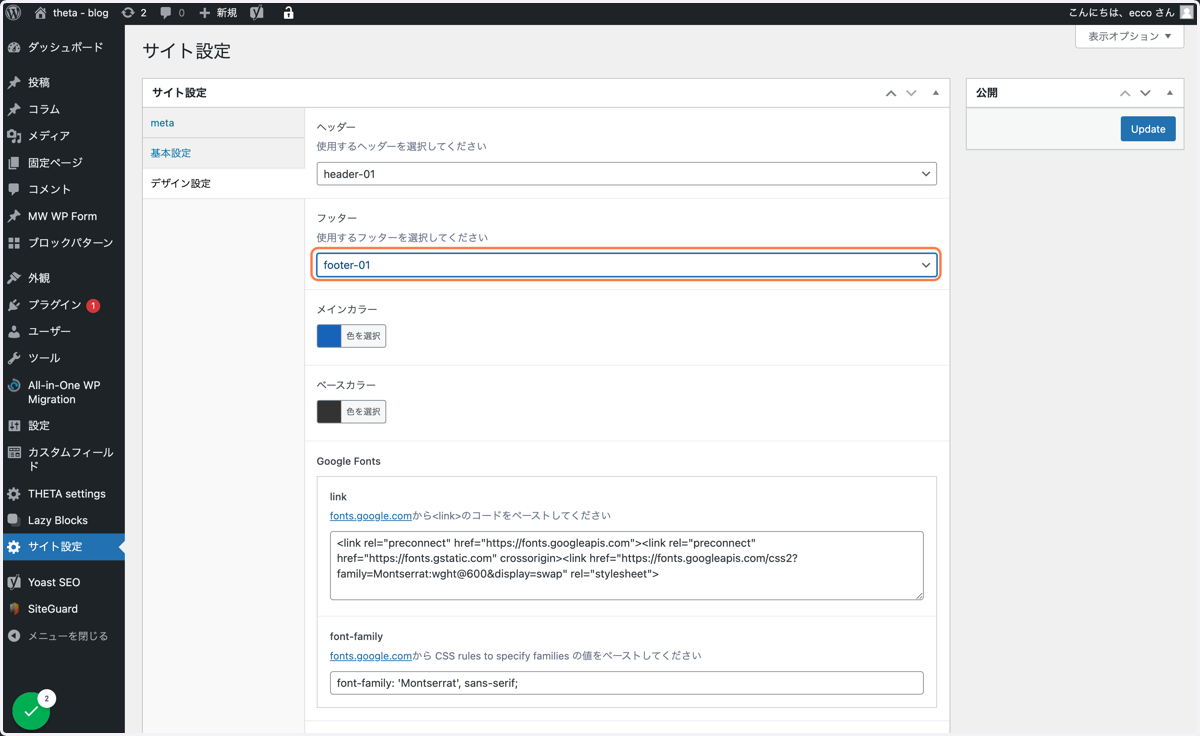Click the grid icon next to ブロックパターン
Viewport: 1200px width, 736px height.
(14, 243)
